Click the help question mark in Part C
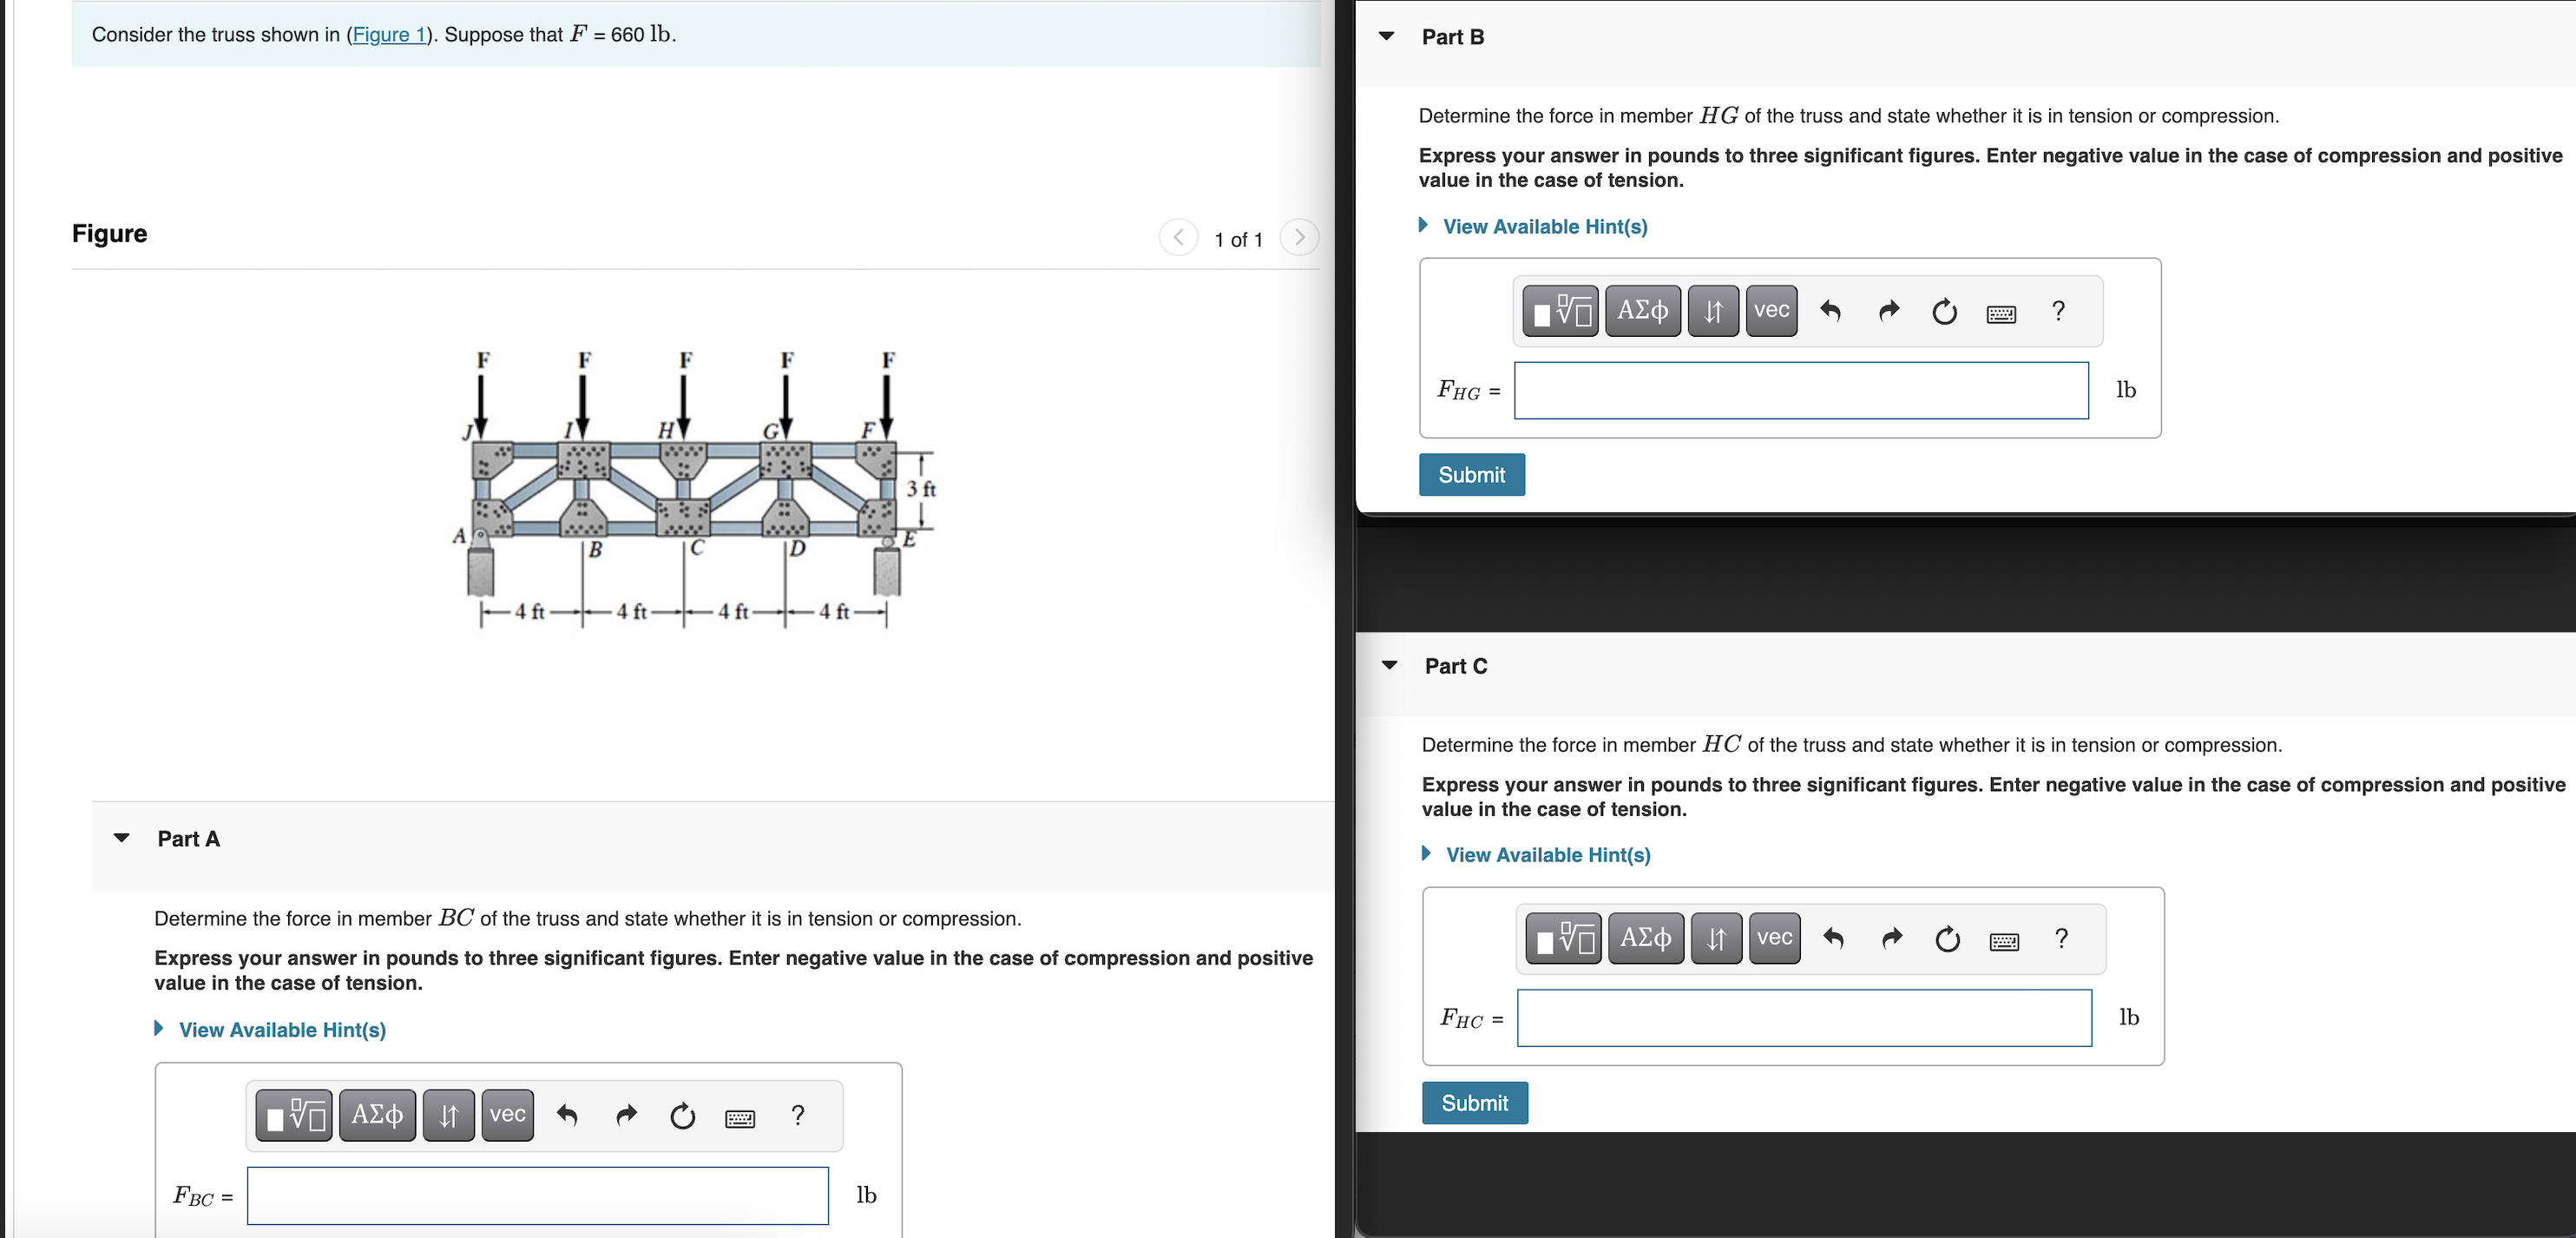Viewport: 2576px width, 1238px height. coord(2061,938)
